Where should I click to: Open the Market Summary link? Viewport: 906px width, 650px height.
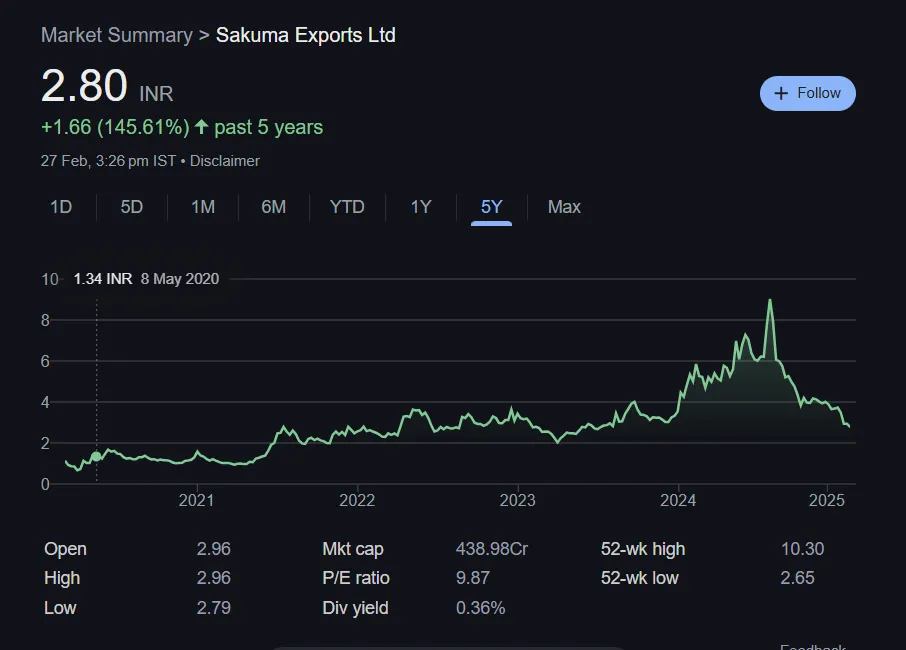[117, 35]
